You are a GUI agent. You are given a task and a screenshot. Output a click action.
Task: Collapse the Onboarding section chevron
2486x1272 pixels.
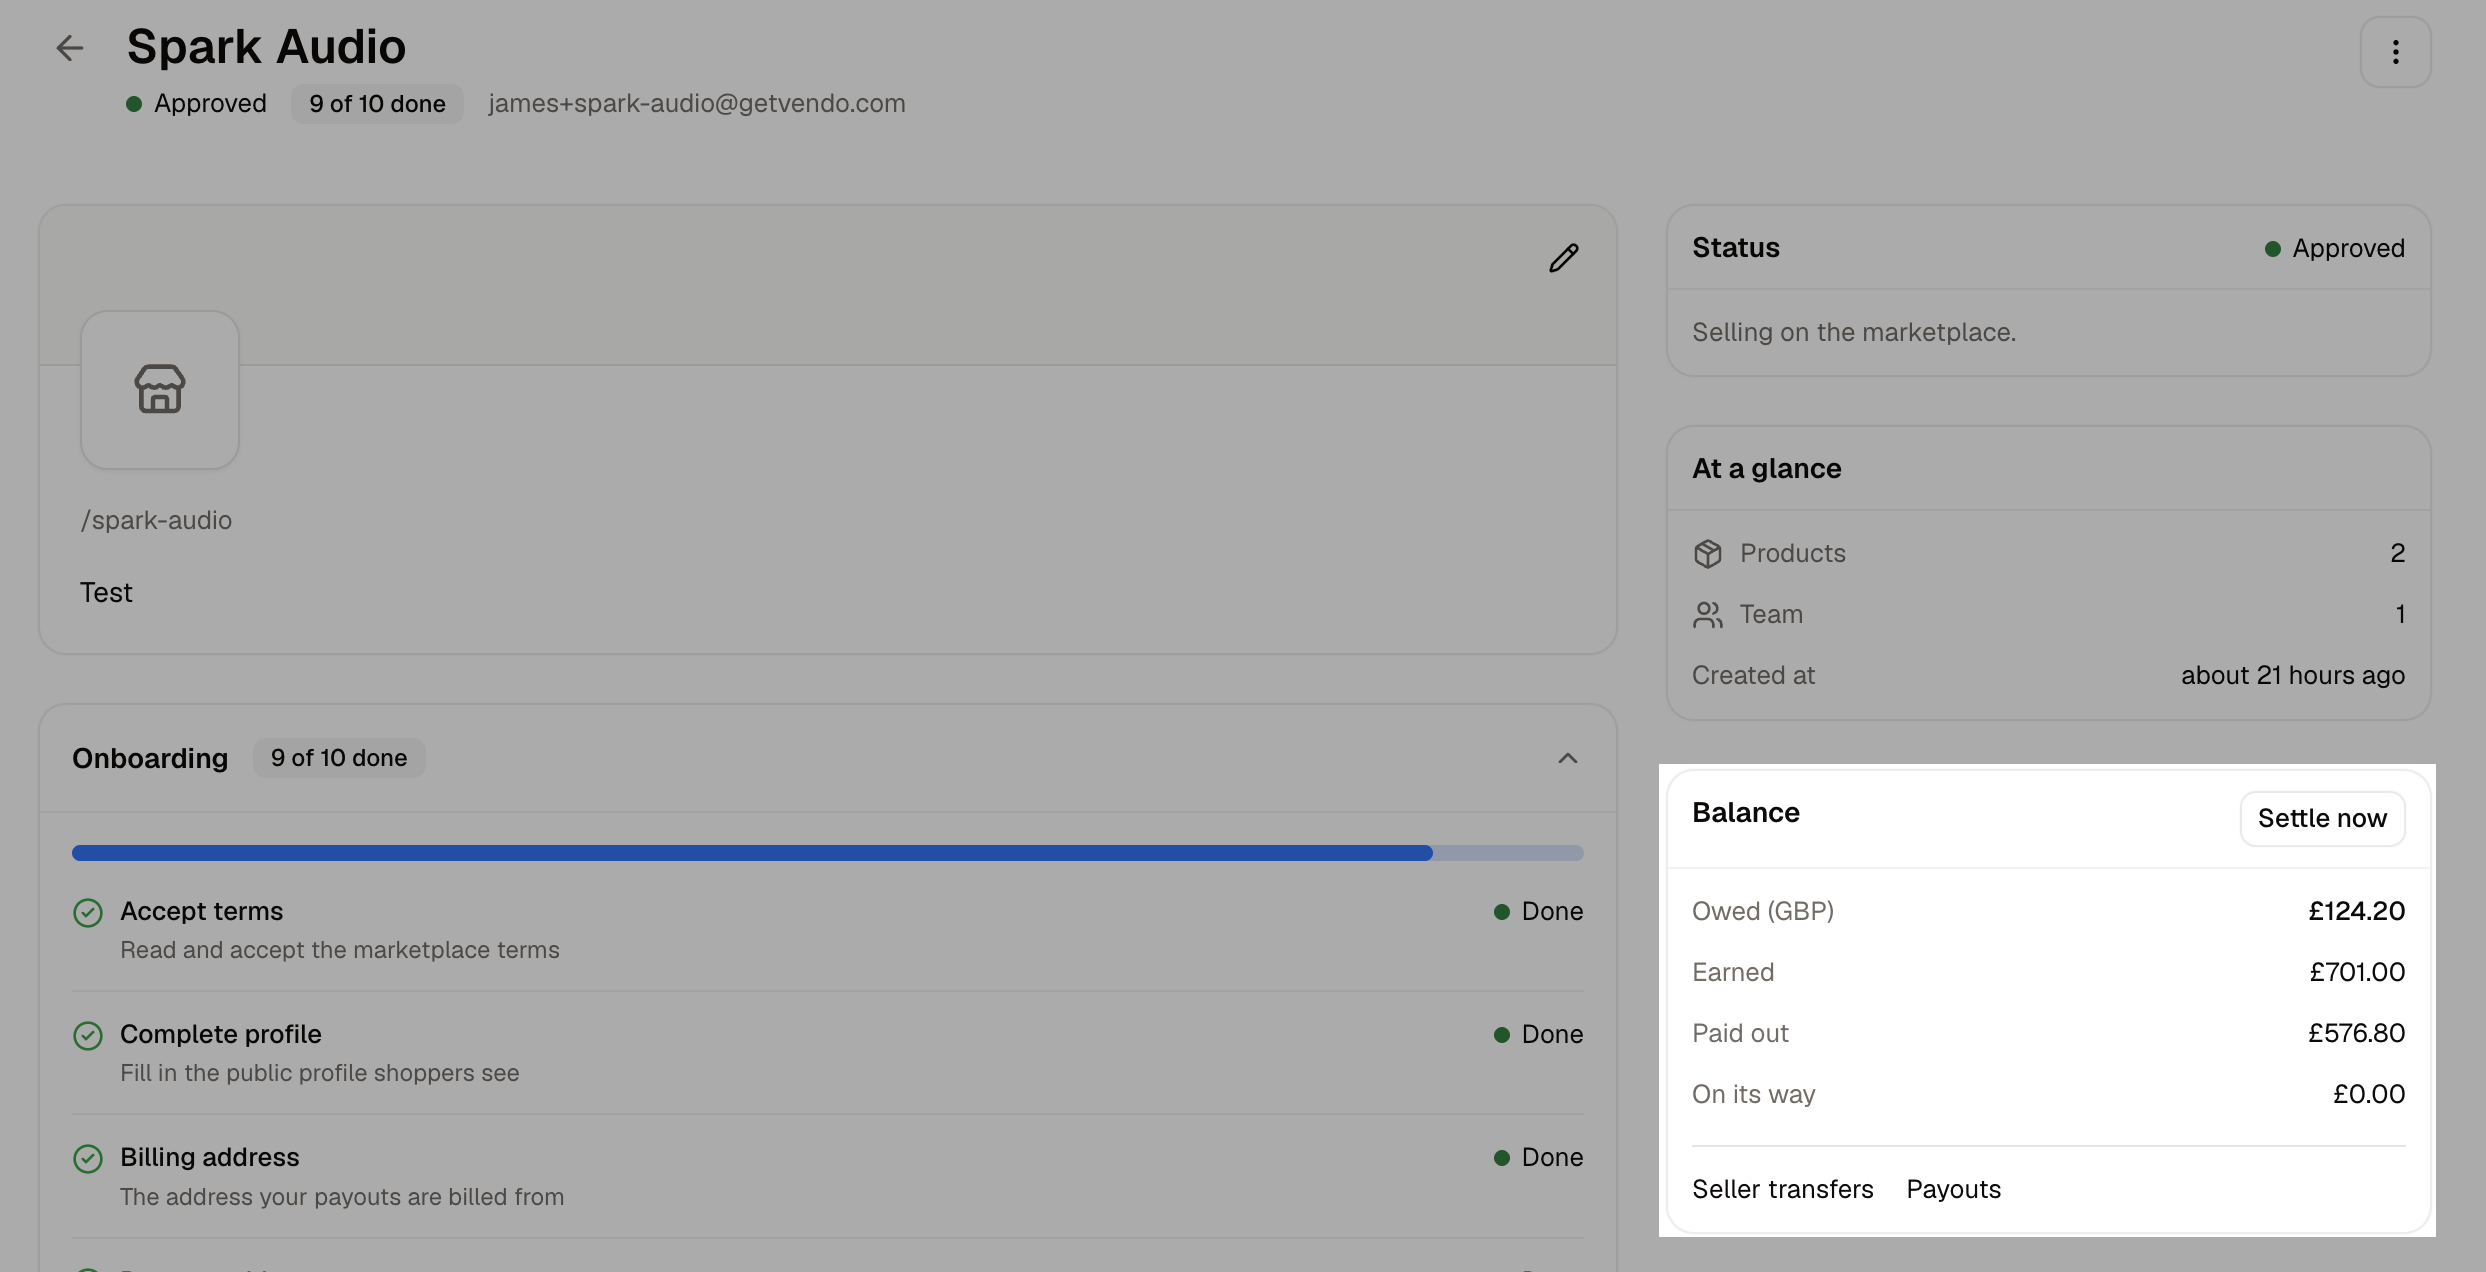point(1568,759)
